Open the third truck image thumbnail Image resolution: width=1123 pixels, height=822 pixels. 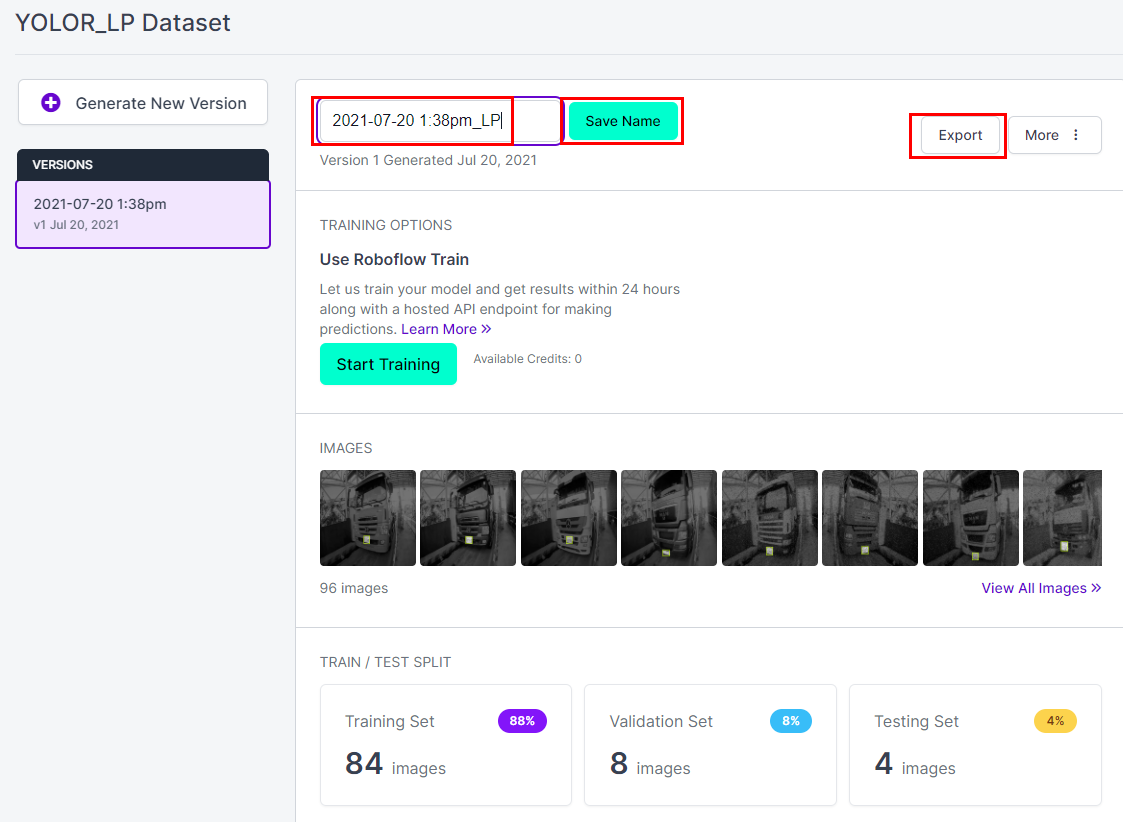569,518
